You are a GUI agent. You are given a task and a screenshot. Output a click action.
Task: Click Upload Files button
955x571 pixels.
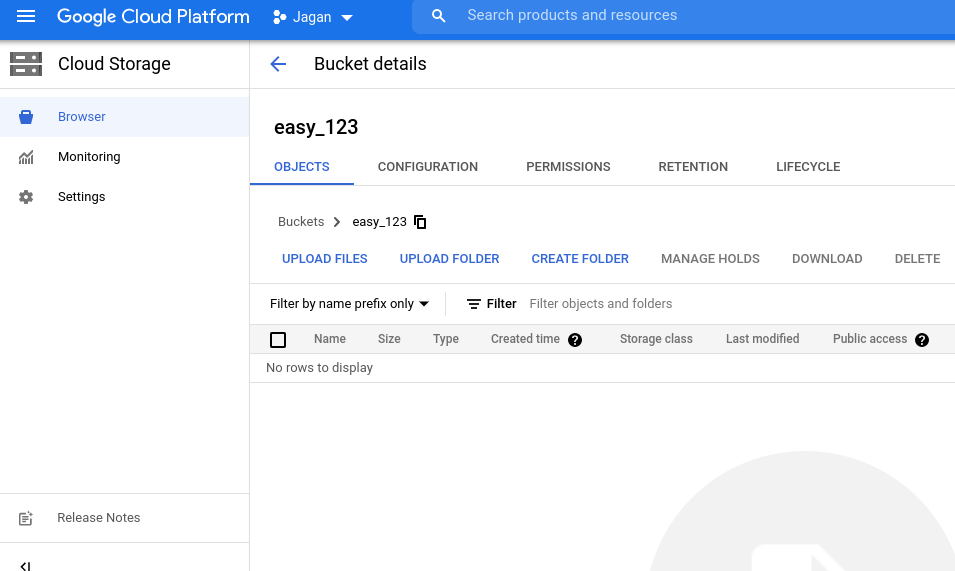(x=325, y=259)
